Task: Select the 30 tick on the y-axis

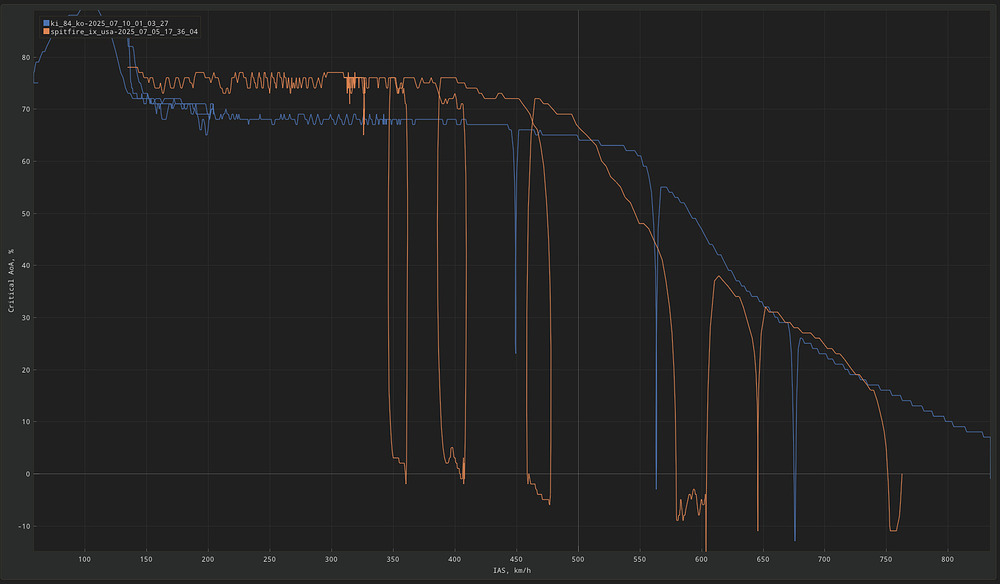Action: point(24,318)
